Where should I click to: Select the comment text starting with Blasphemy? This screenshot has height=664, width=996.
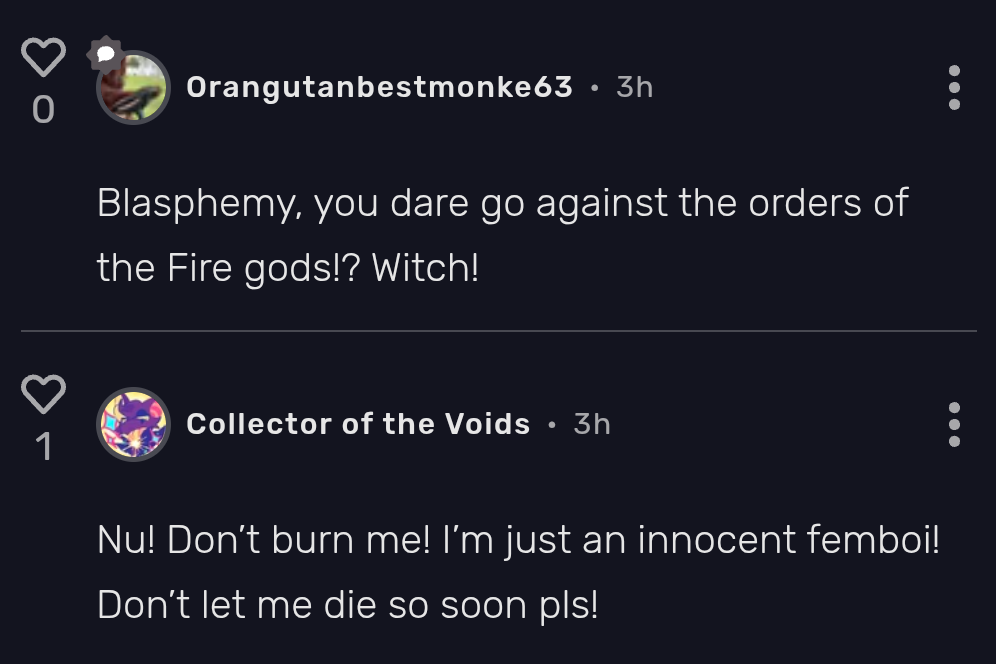(x=500, y=235)
